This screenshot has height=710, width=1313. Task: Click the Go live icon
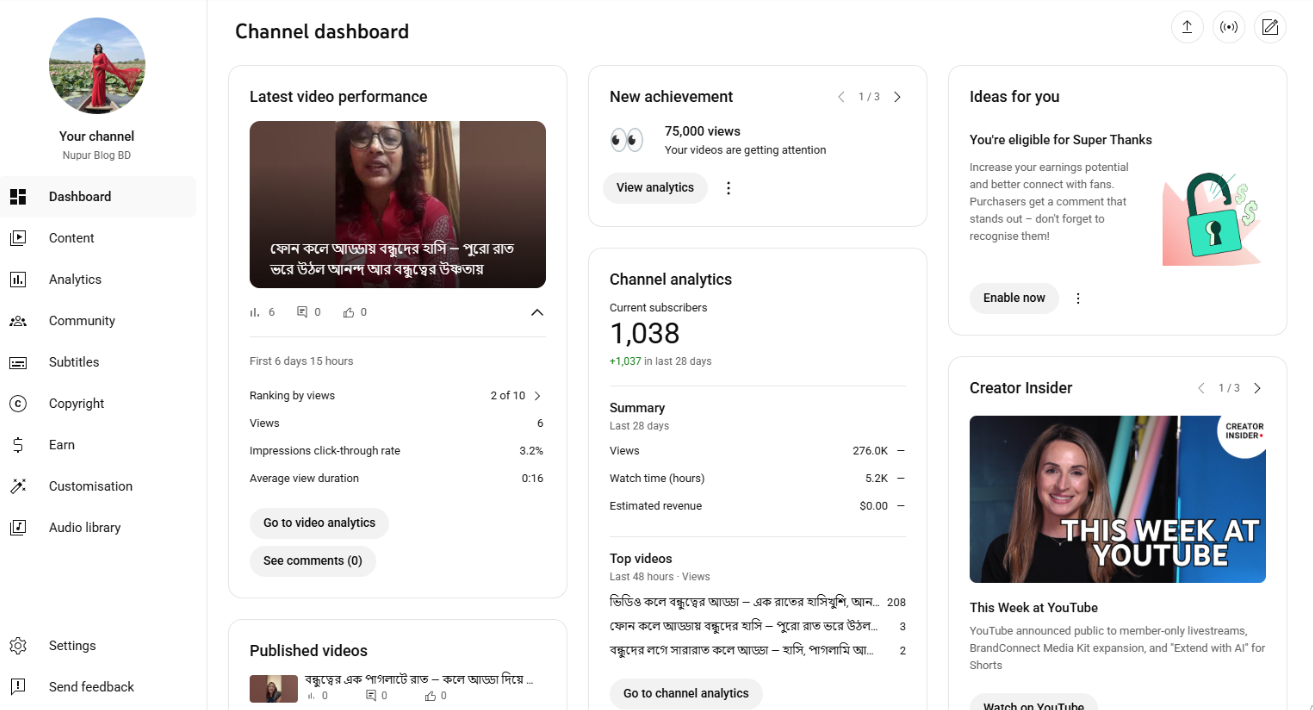coord(1228,27)
